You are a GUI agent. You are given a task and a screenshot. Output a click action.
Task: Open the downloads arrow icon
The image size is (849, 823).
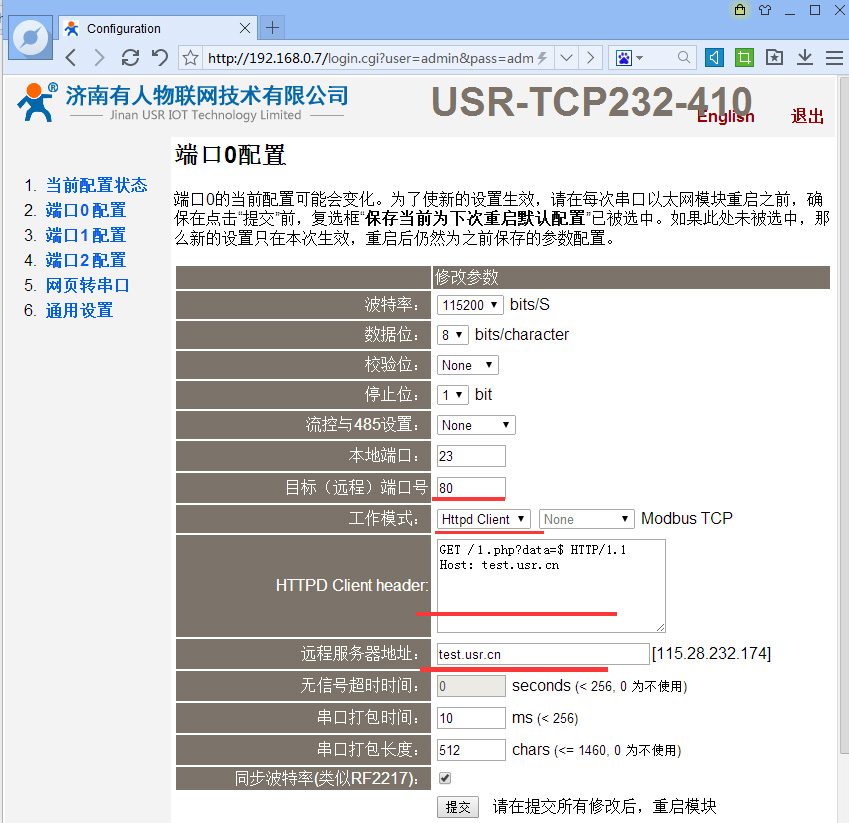click(804, 58)
